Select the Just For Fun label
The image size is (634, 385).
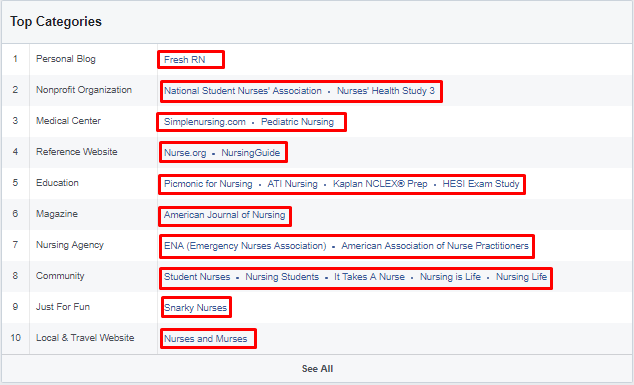coord(63,307)
